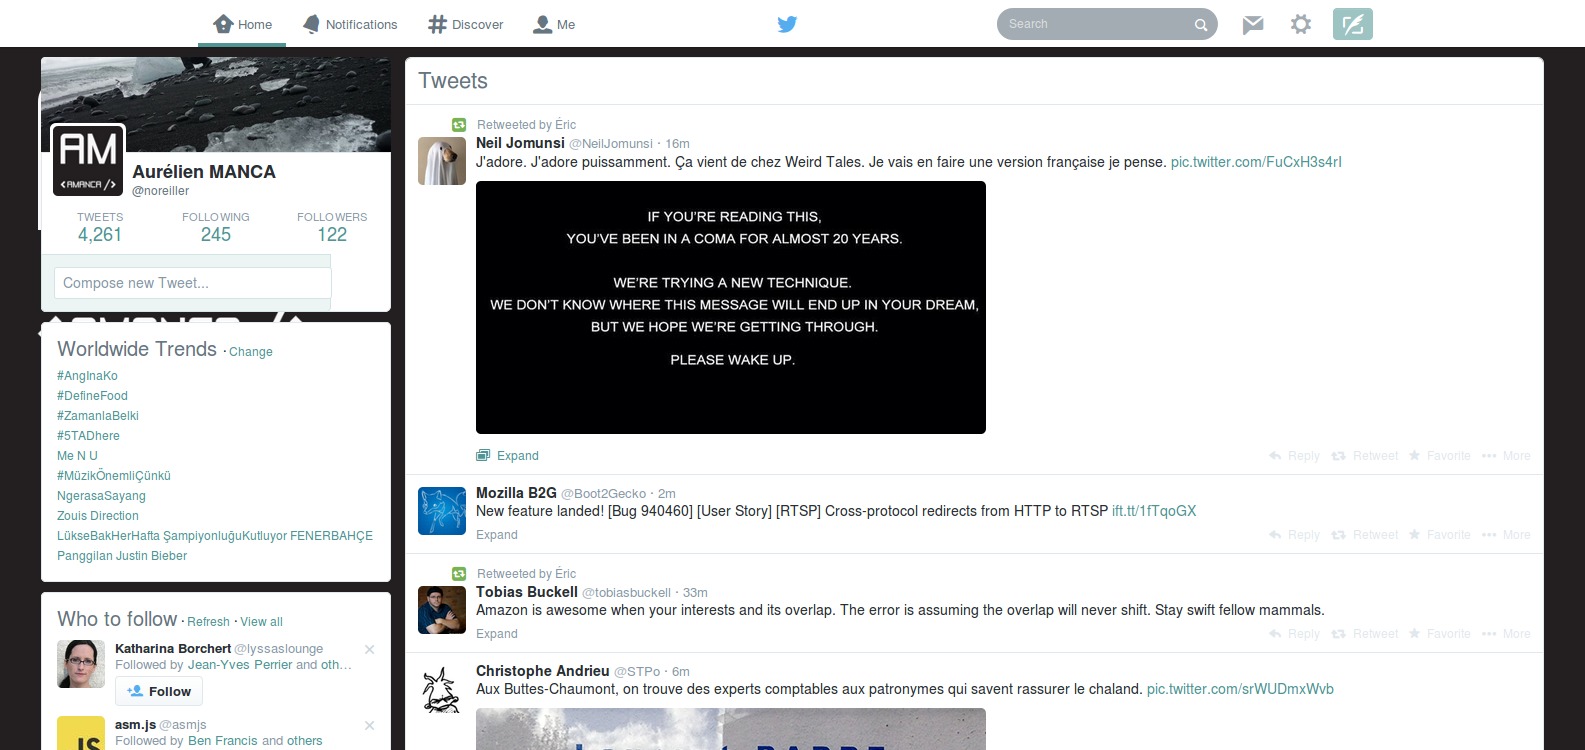Open pic.twitter.com/srWUDmxWvb link
Viewport: 1585px width, 750px height.
(1240, 689)
